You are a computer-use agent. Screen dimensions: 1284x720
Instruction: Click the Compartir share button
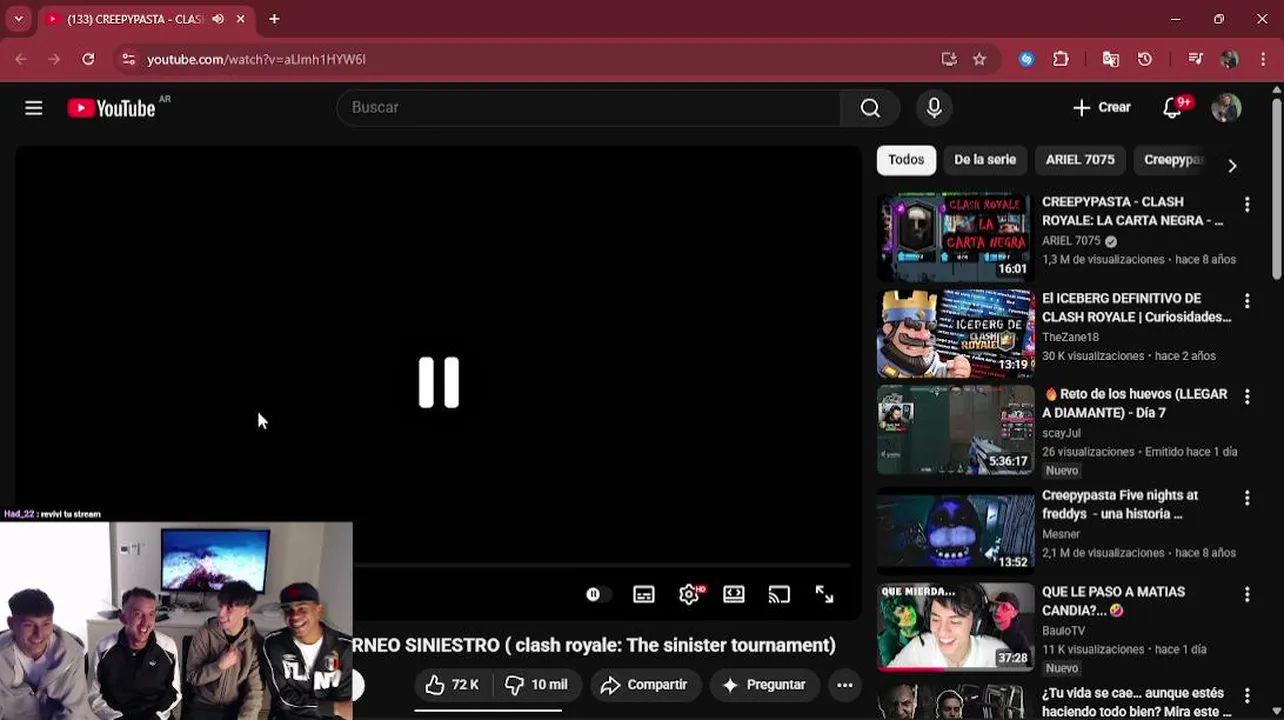644,685
